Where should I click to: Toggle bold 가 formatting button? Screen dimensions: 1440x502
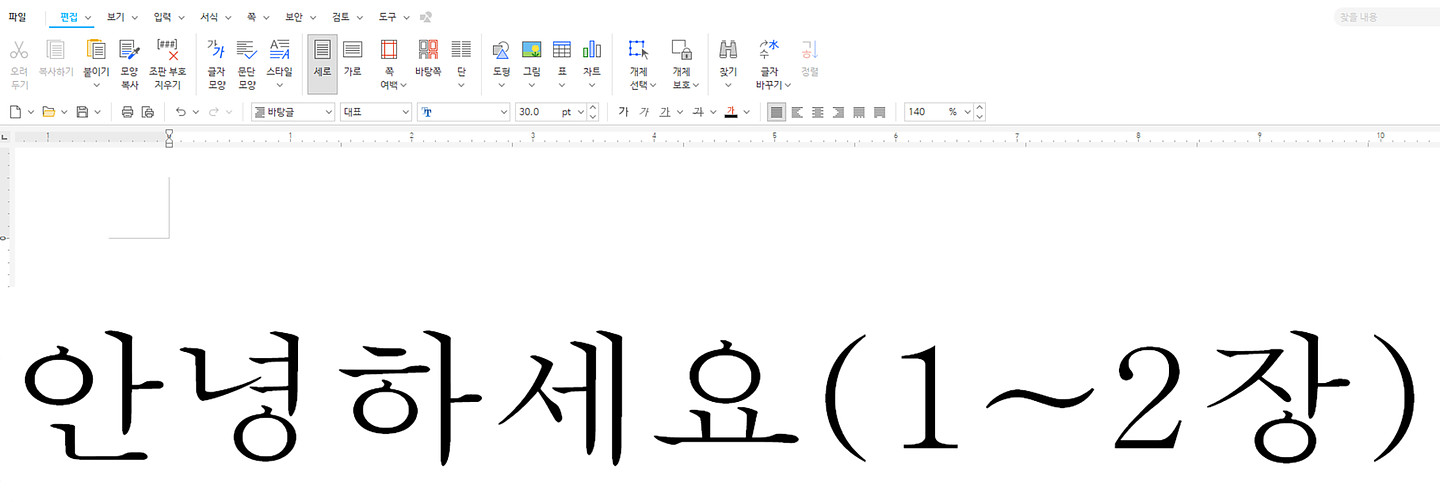[x=623, y=112]
